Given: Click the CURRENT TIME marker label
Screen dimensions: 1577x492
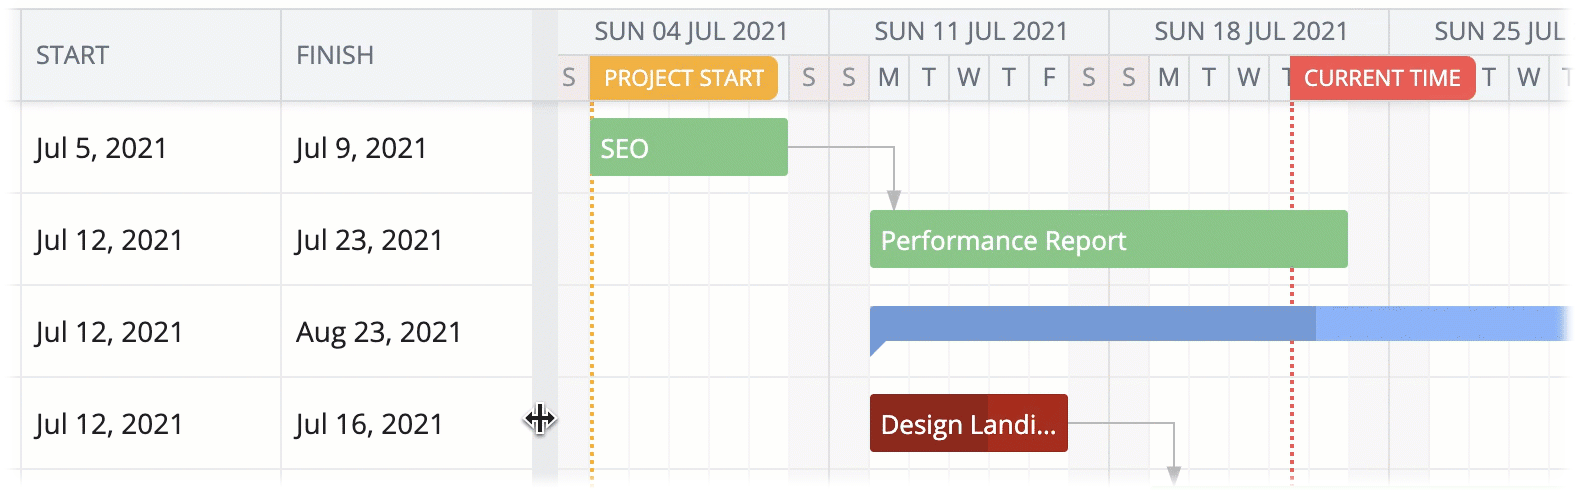Looking at the screenshot, I should point(1382,78).
